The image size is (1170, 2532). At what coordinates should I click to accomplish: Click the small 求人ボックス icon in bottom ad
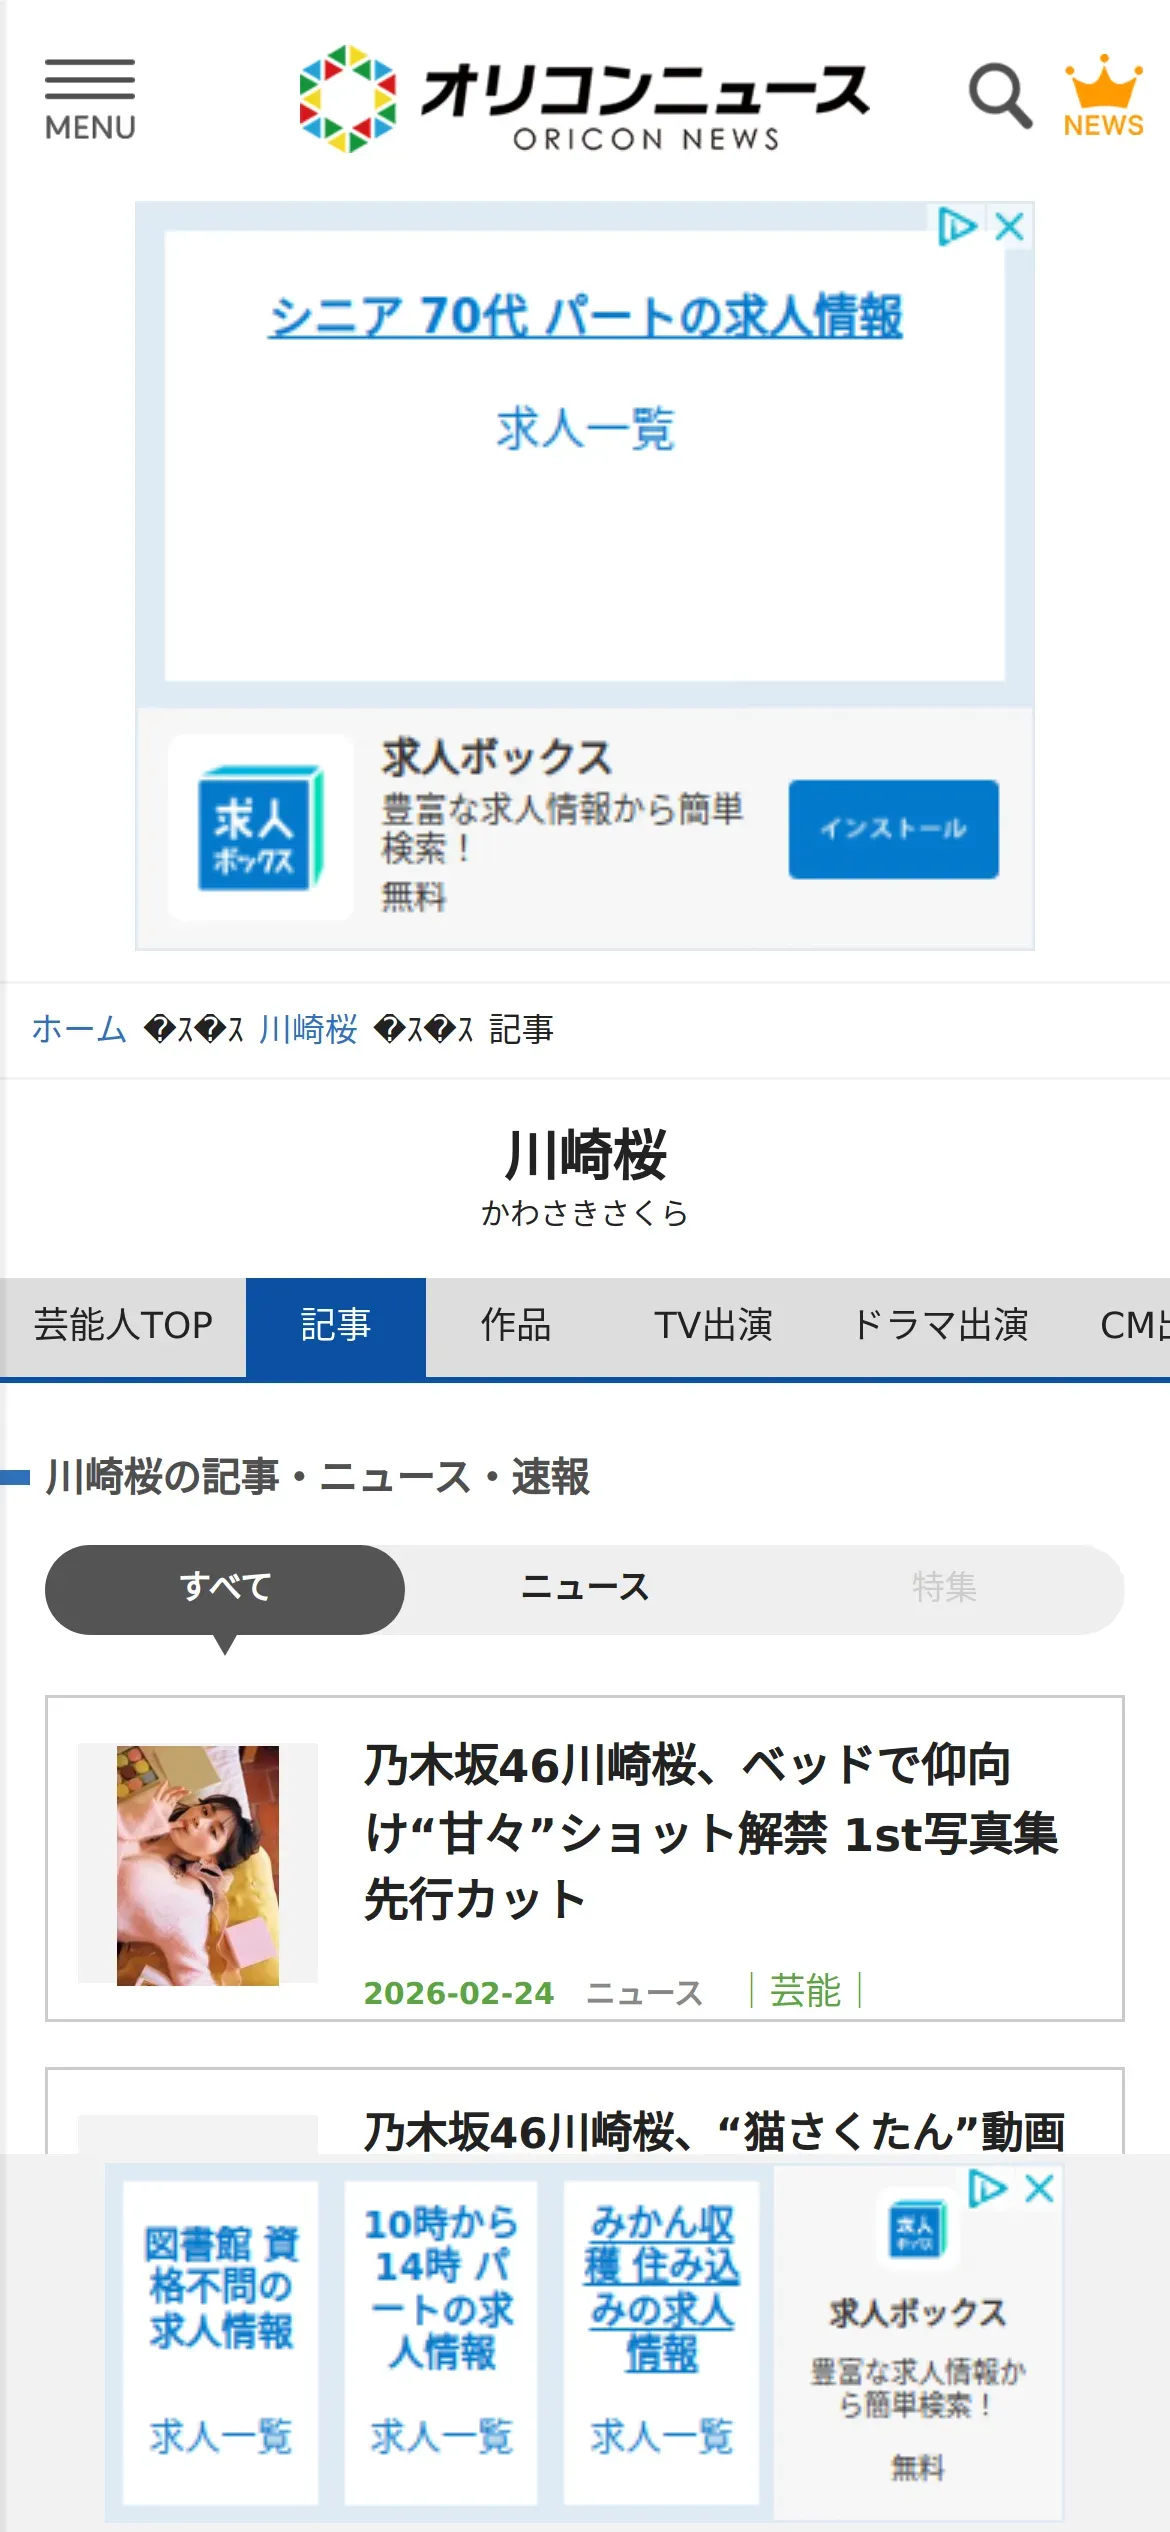tap(917, 2229)
